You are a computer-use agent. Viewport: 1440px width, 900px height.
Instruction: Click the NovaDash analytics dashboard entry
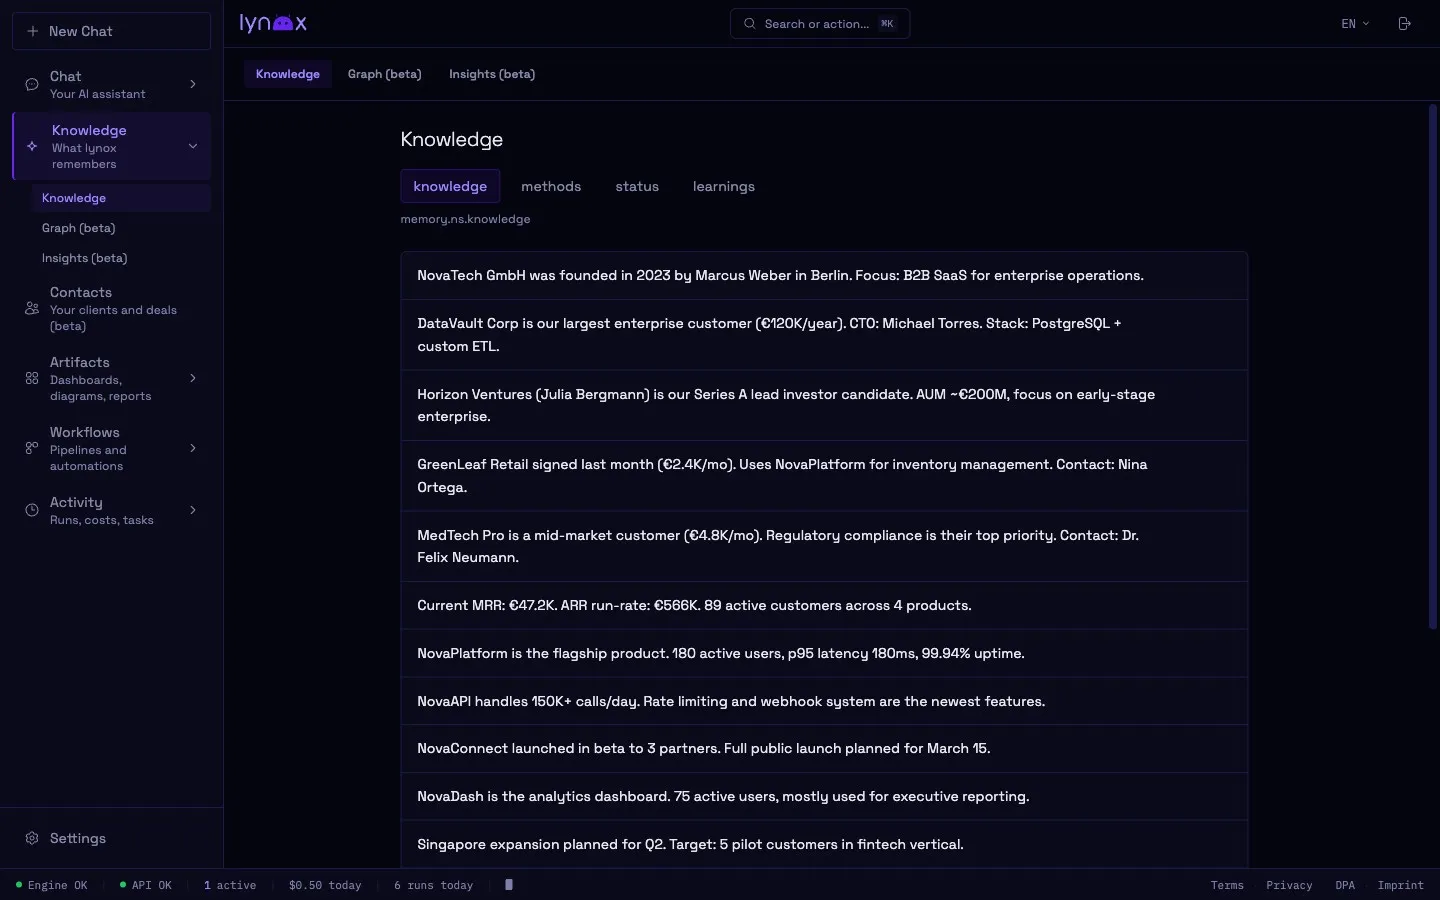(x=824, y=796)
